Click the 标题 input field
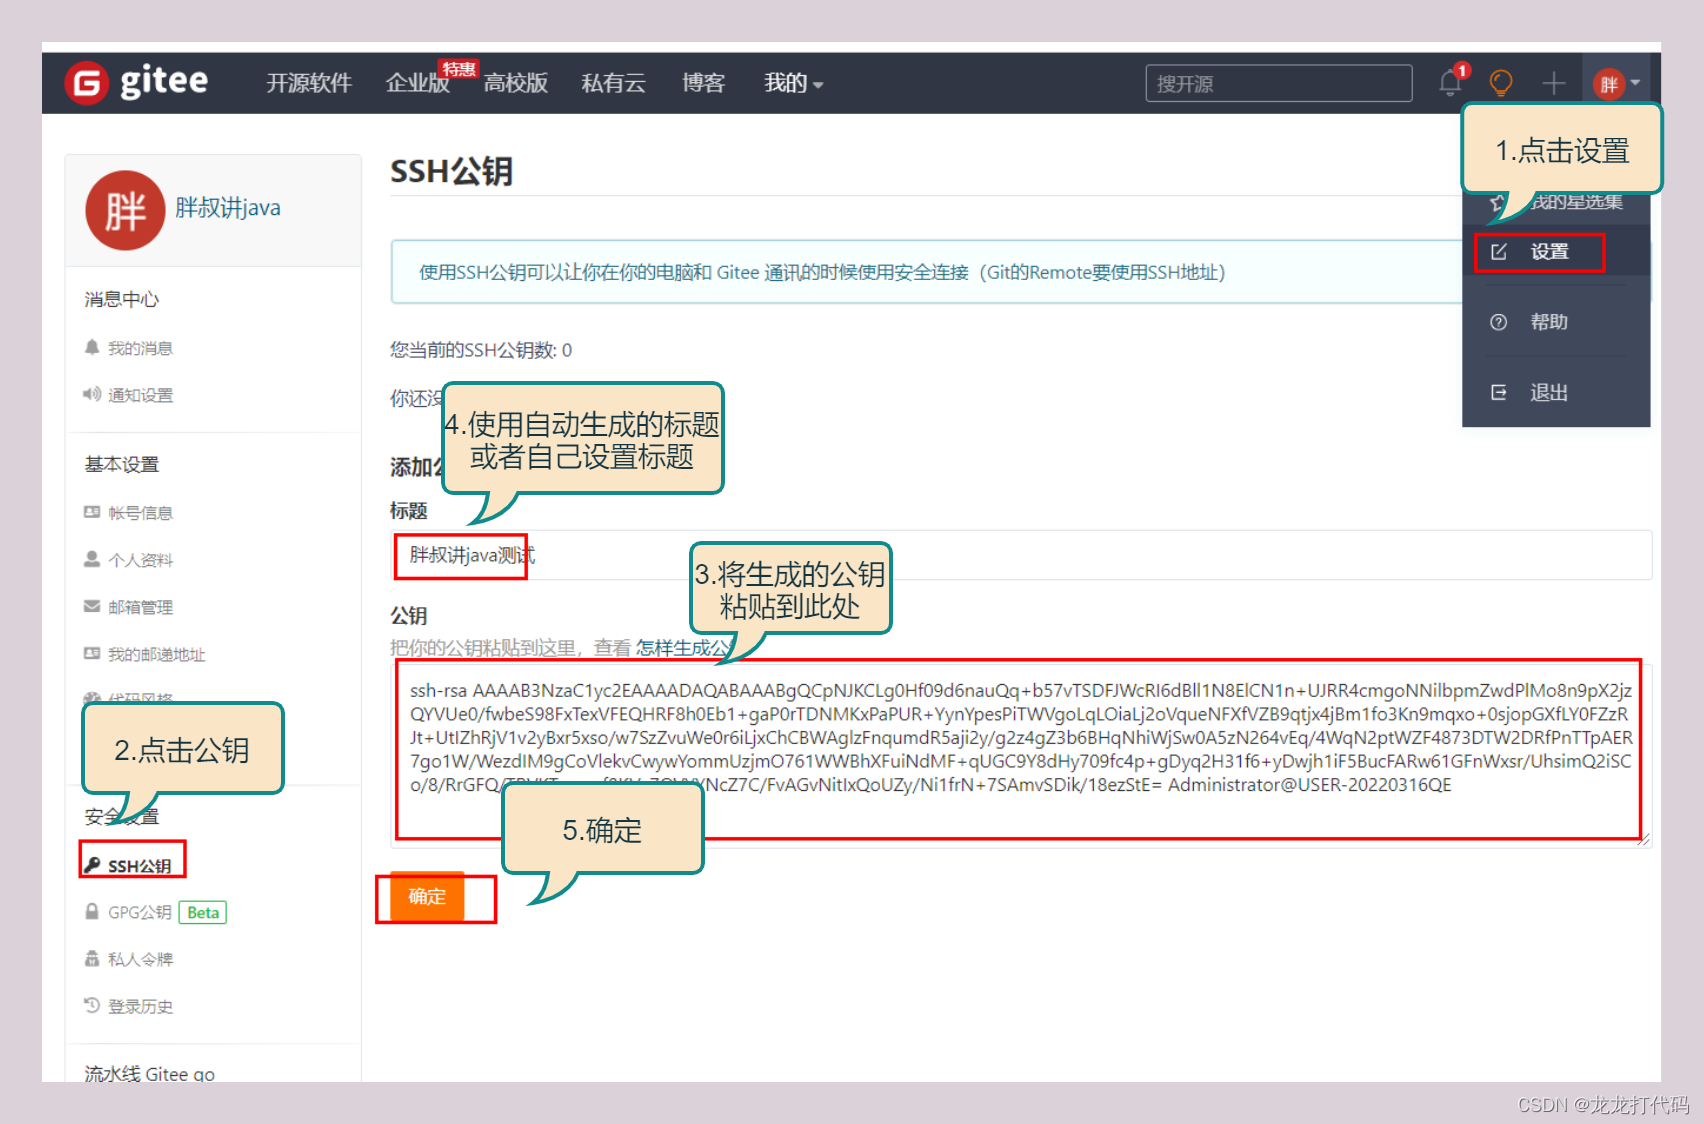 1021,555
